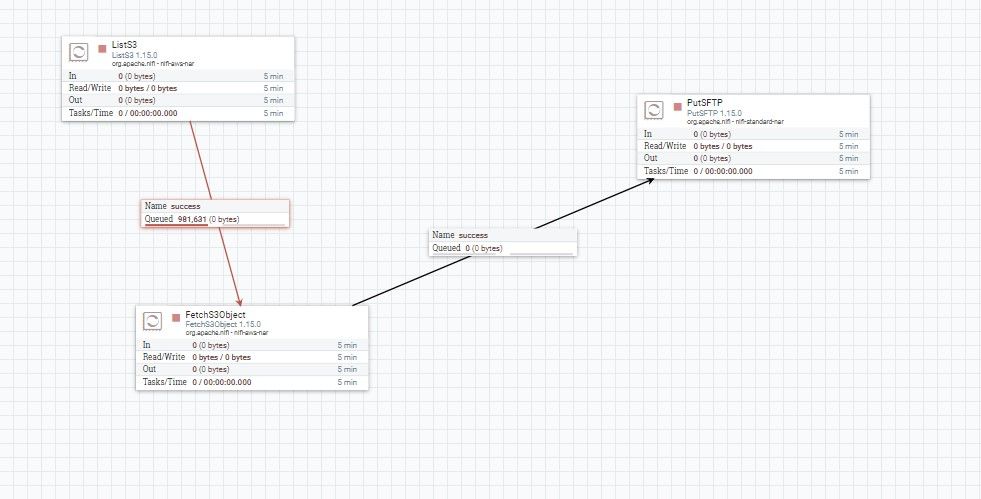
Task: Click the PutSFTP 1.15.0 version text
Action: click(714, 113)
